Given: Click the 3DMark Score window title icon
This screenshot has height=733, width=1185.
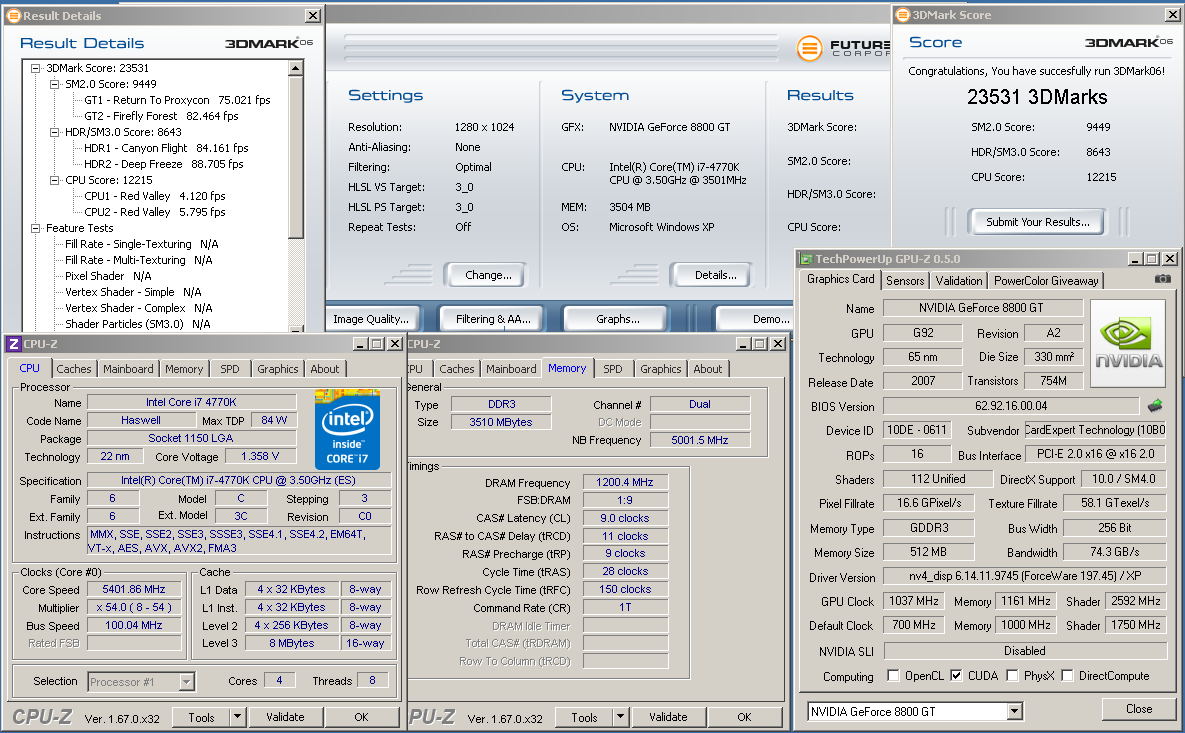Looking at the screenshot, I should click(x=902, y=14).
